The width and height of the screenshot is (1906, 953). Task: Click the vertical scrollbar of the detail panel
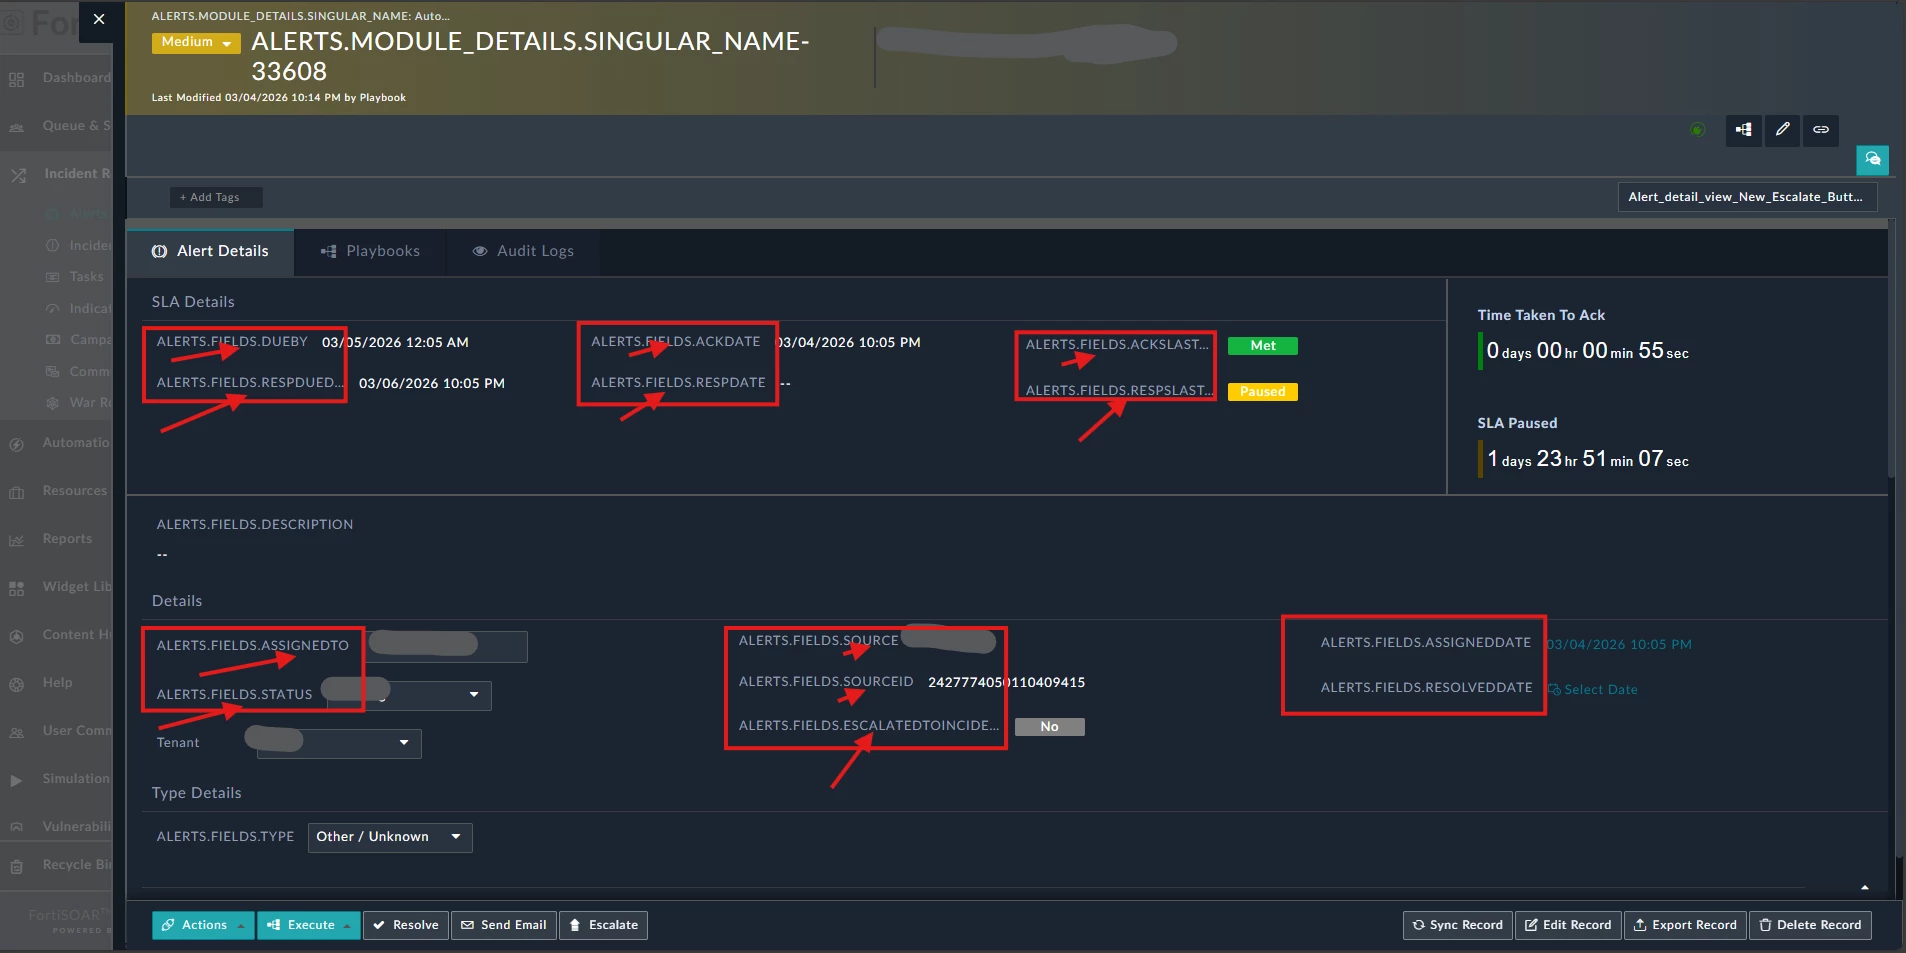pyautogui.click(x=1892, y=350)
